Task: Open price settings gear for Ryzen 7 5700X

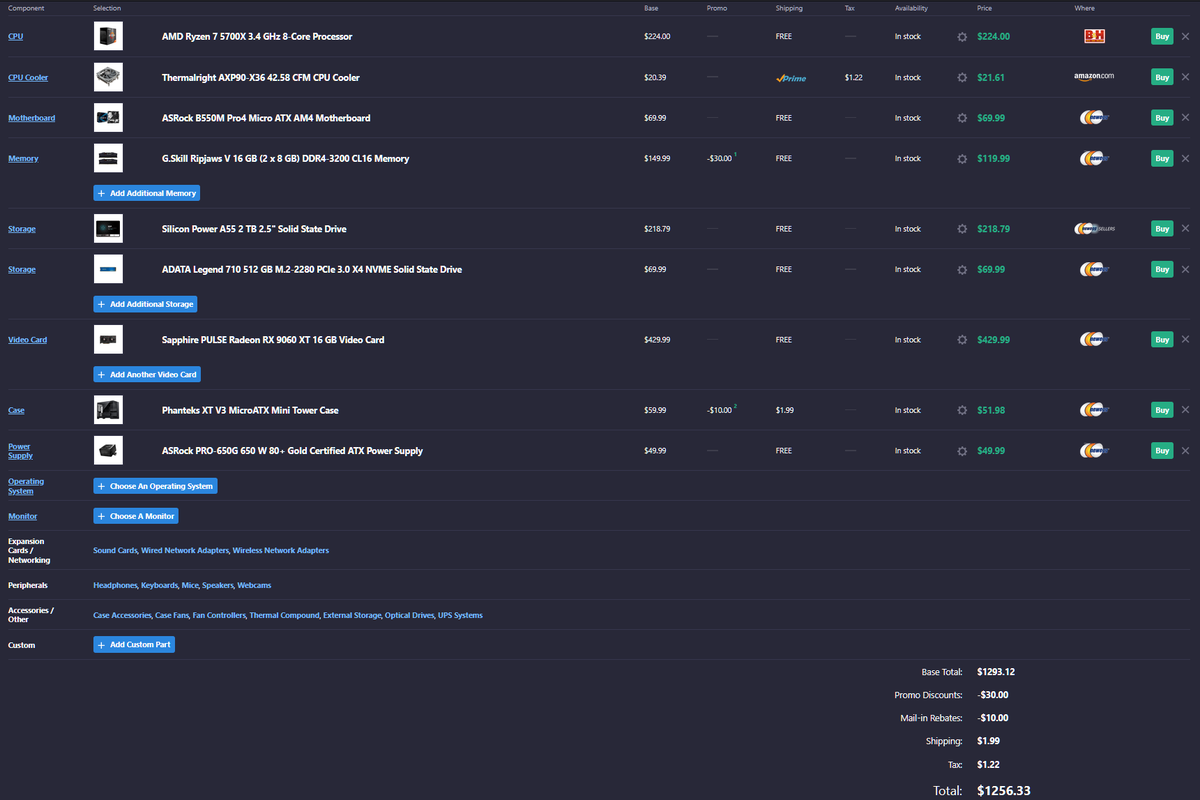Action: pos(962,36)
